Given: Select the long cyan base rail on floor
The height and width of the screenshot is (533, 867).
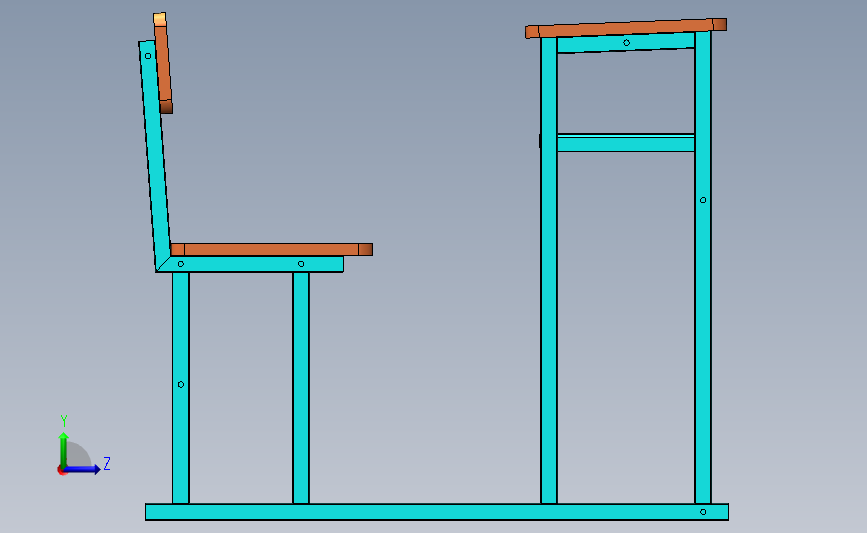Looking at the screenshot, I should 437,512.
